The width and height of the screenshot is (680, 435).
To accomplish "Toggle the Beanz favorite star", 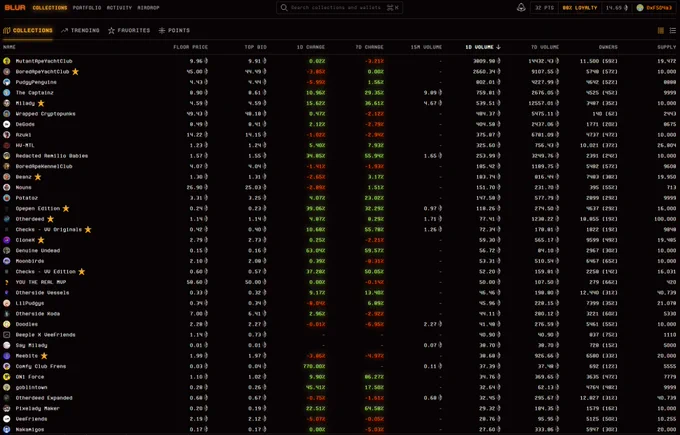I will pos(38,177).
